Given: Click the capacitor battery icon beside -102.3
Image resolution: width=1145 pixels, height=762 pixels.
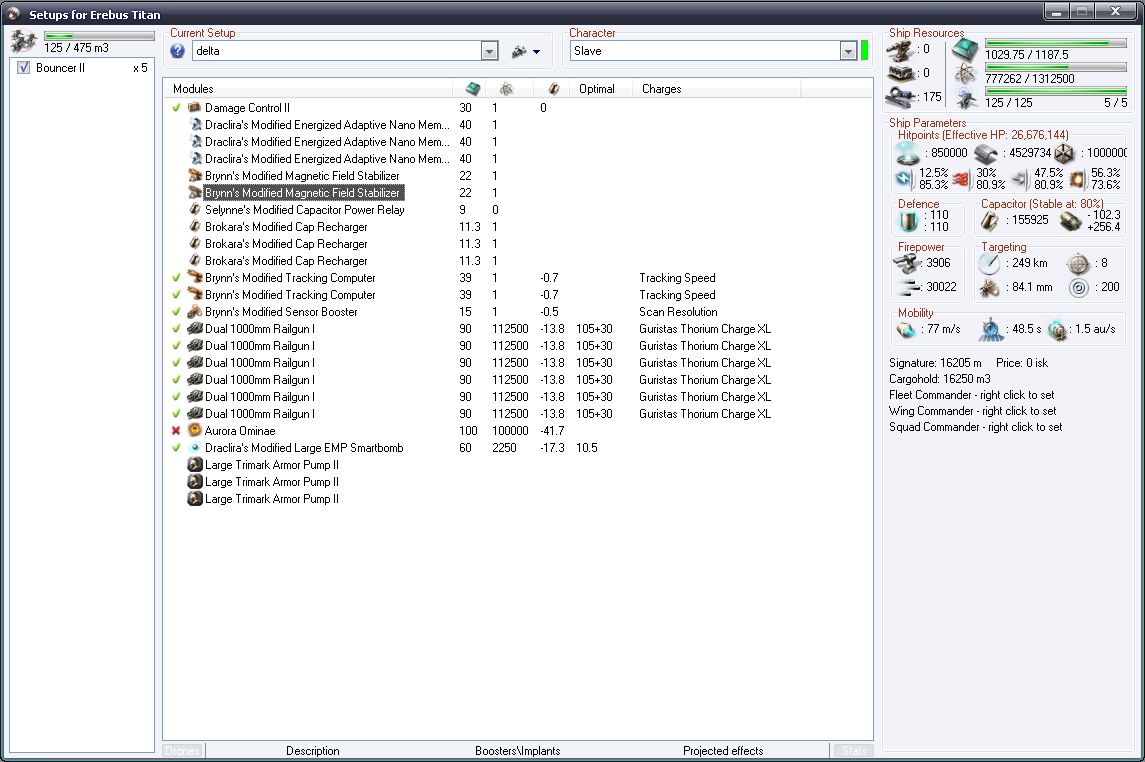Looking at the screenshot, I should [x=1071, y=221].
